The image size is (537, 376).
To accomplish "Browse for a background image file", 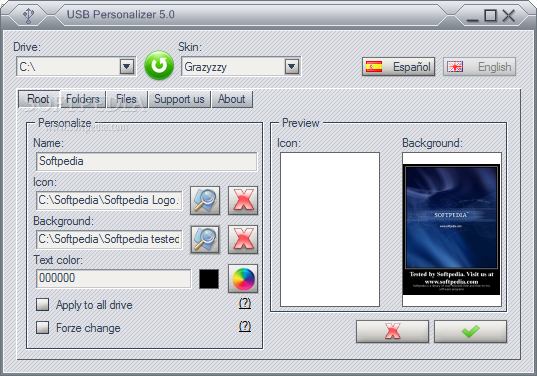I will coord(205,239).
